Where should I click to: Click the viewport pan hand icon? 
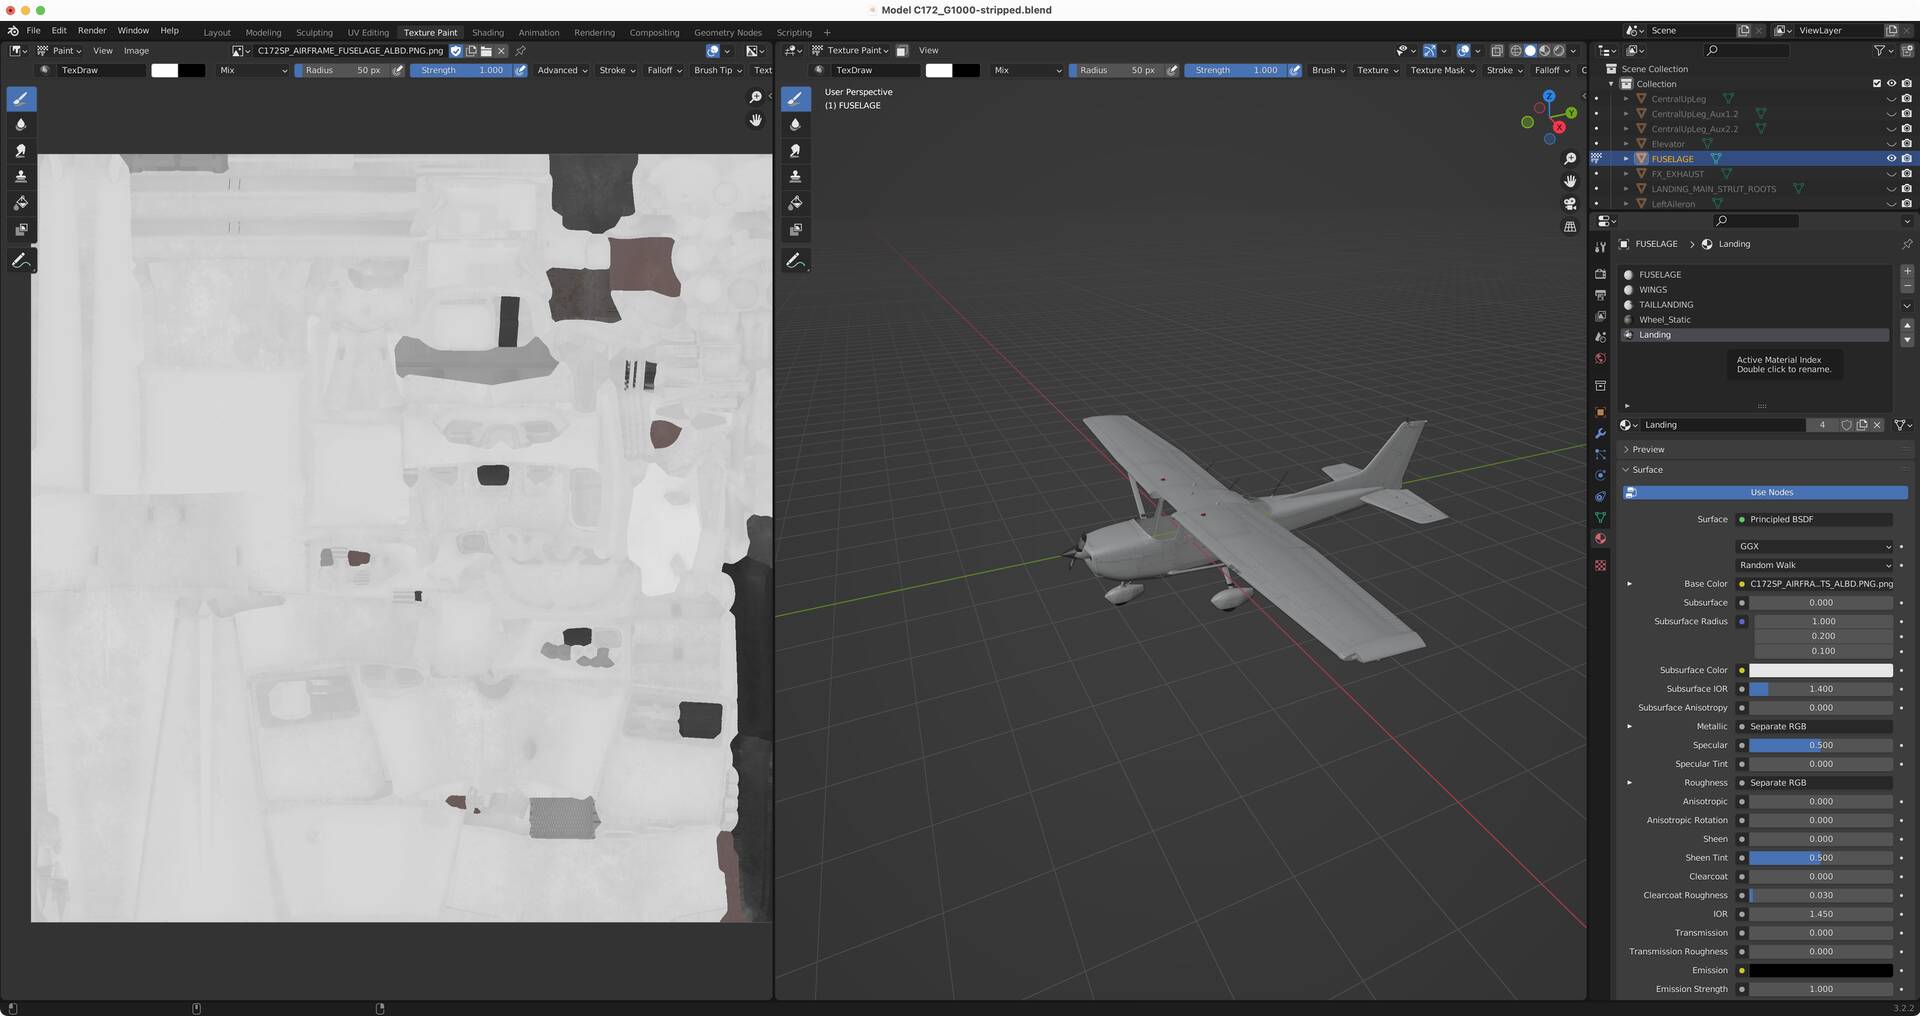click(1570, 181)
